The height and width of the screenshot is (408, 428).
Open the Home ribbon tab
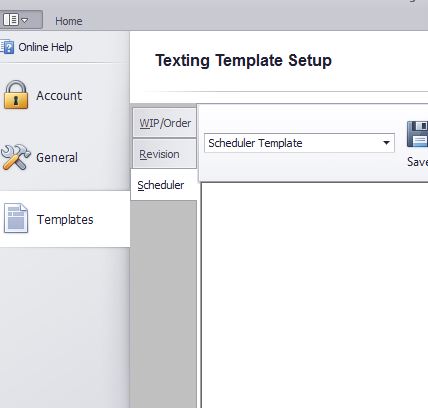69,21
